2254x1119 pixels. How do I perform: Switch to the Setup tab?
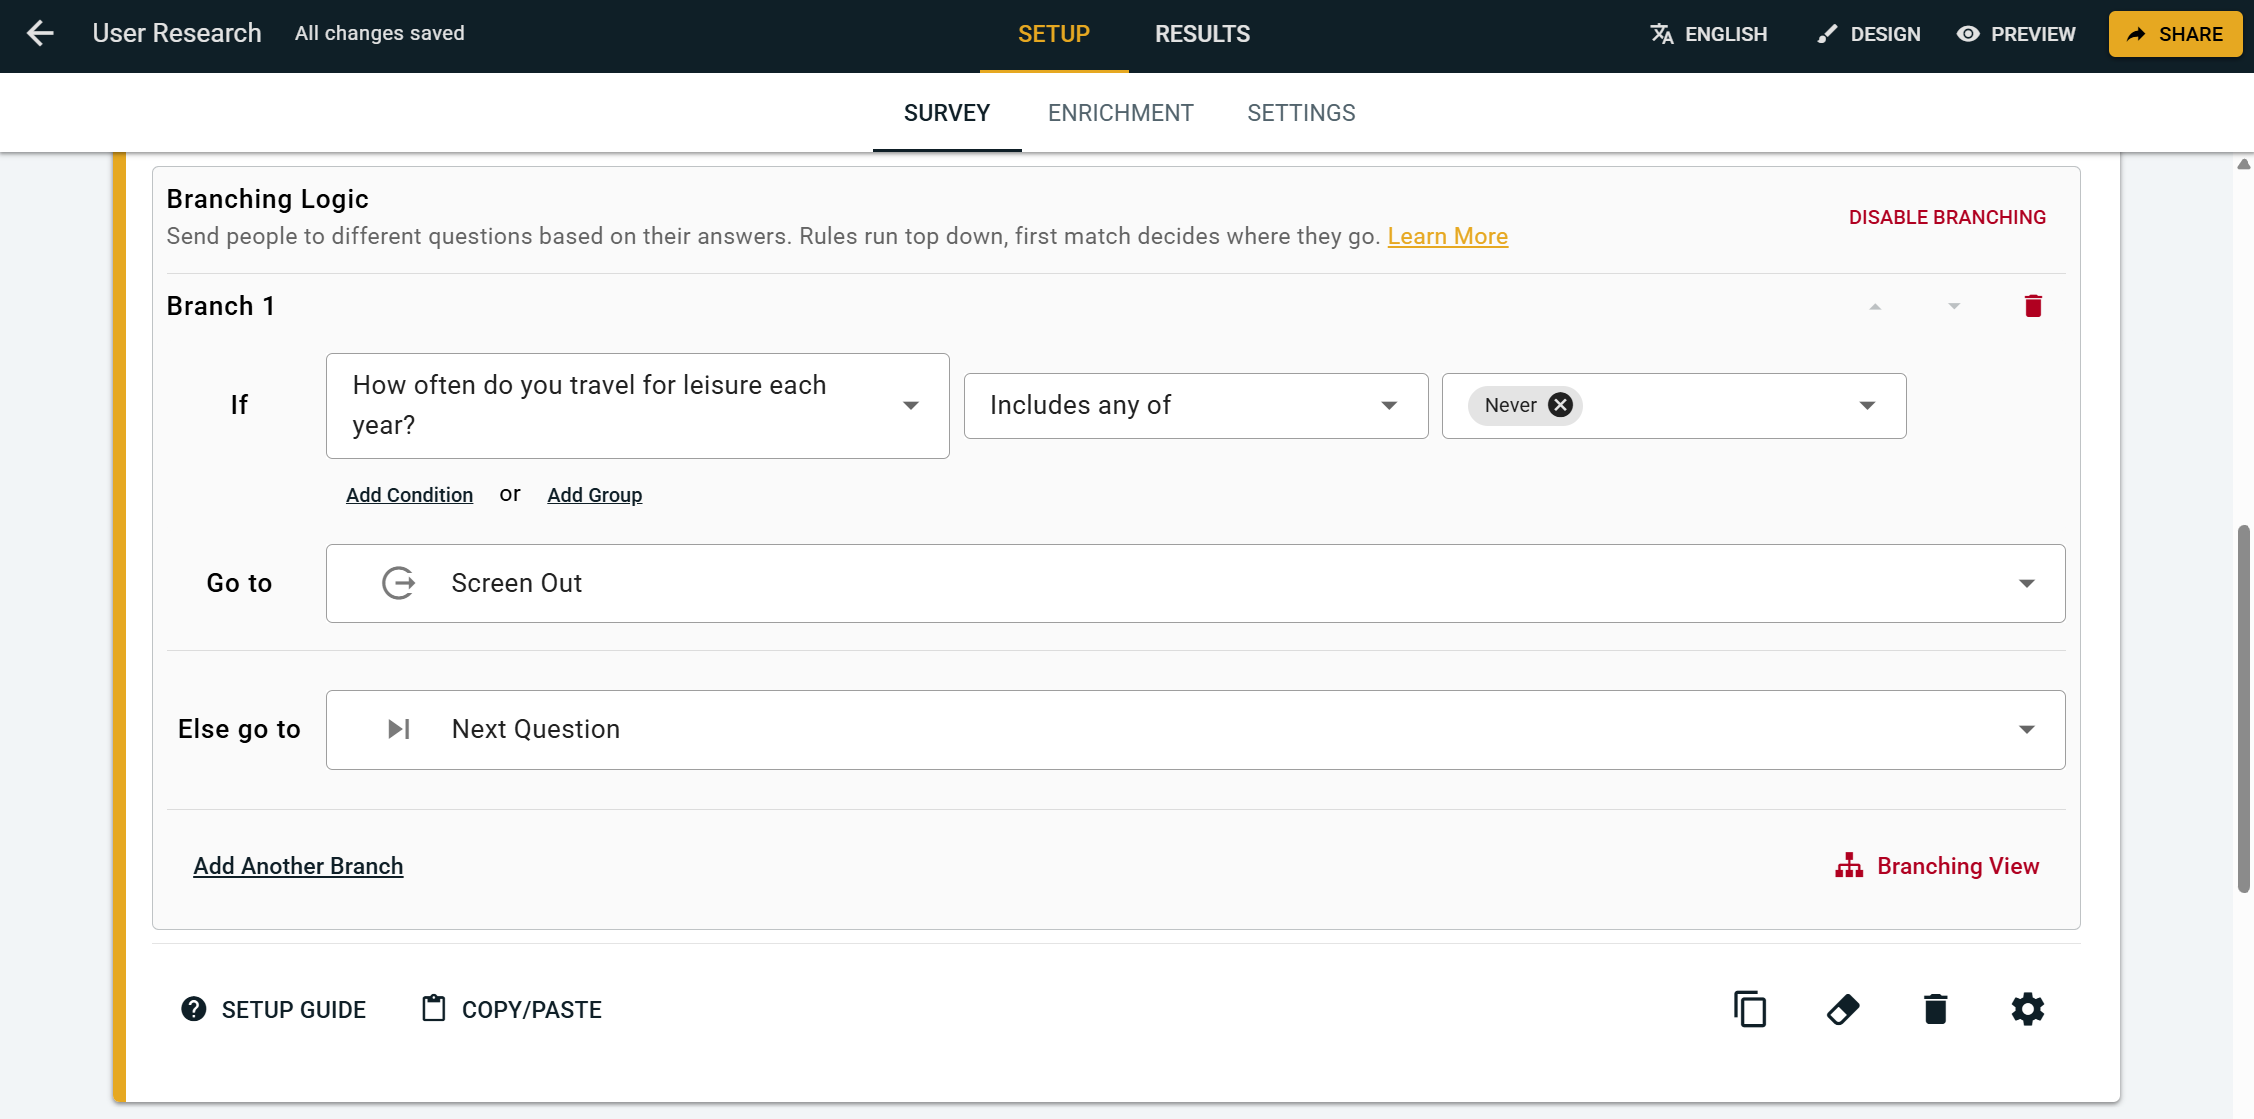1054,34
